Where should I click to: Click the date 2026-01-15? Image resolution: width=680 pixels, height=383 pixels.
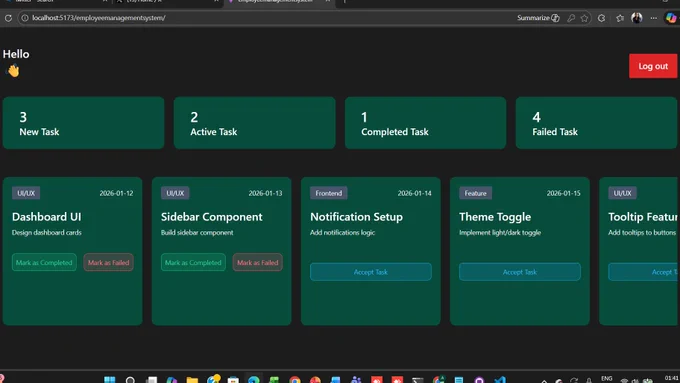point(563,193)
